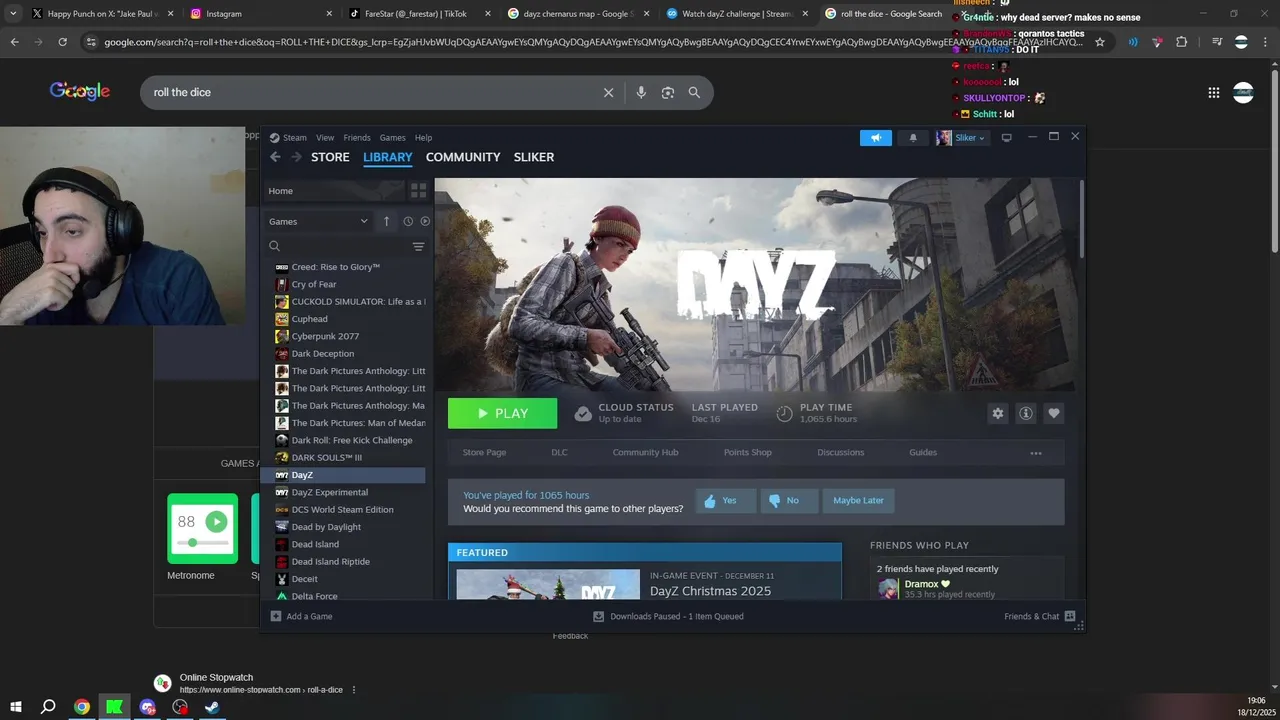This screenshot has height=720, width=1280.
Task: Open Chrome extensions puzzle icon
Action: [1182, 42]
